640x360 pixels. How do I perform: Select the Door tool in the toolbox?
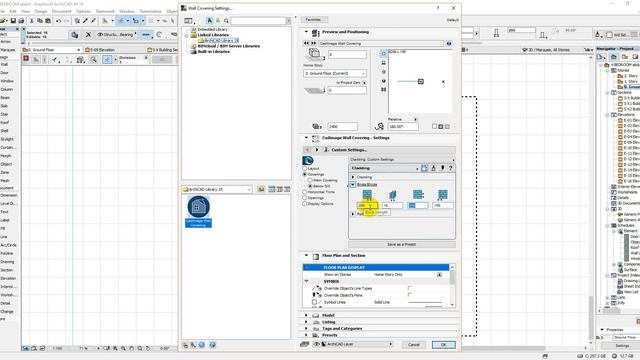pos(5,73)
